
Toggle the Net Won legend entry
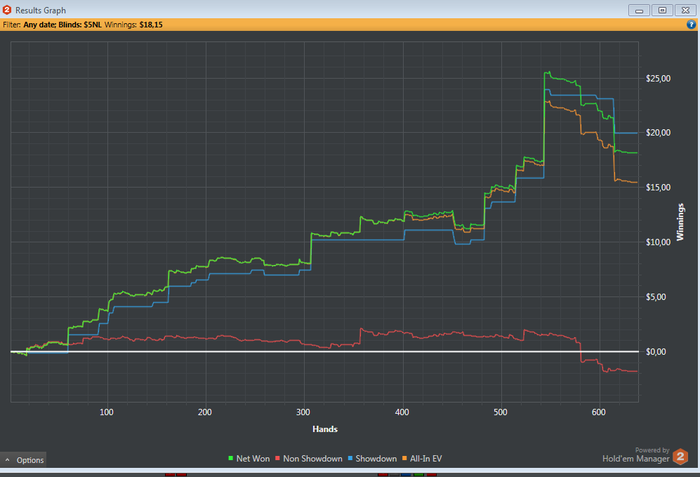249,459
